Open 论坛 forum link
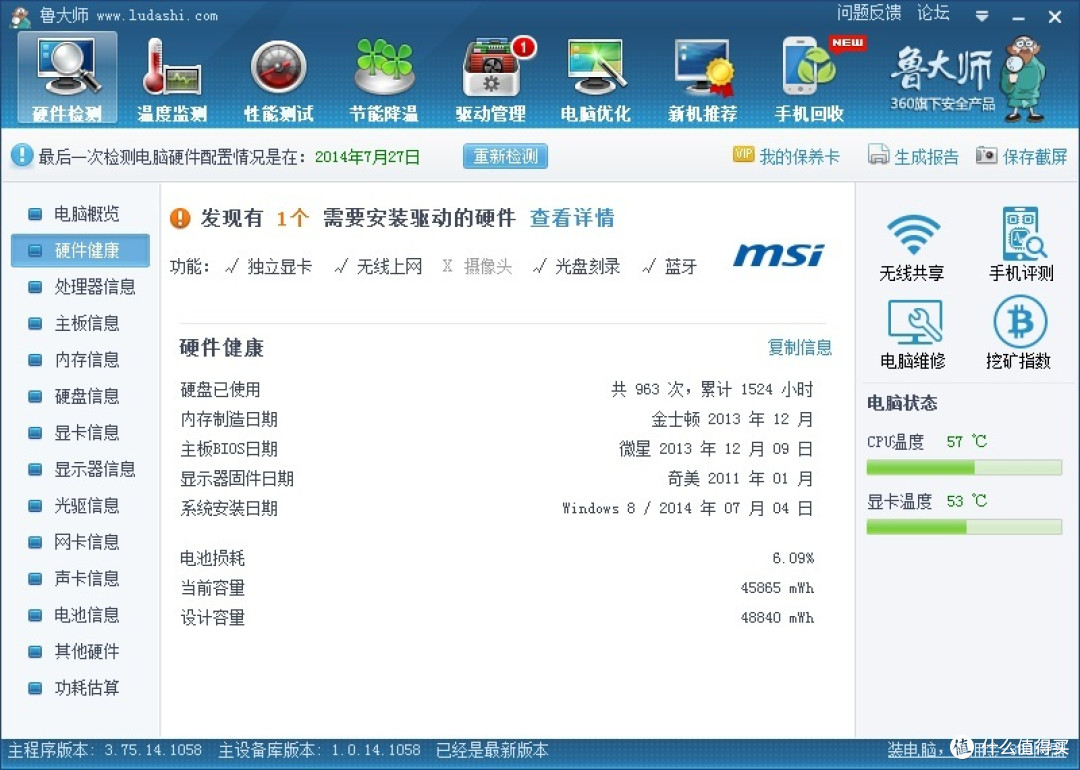Viewport: 1080px width, 770px height. (933, 12)
